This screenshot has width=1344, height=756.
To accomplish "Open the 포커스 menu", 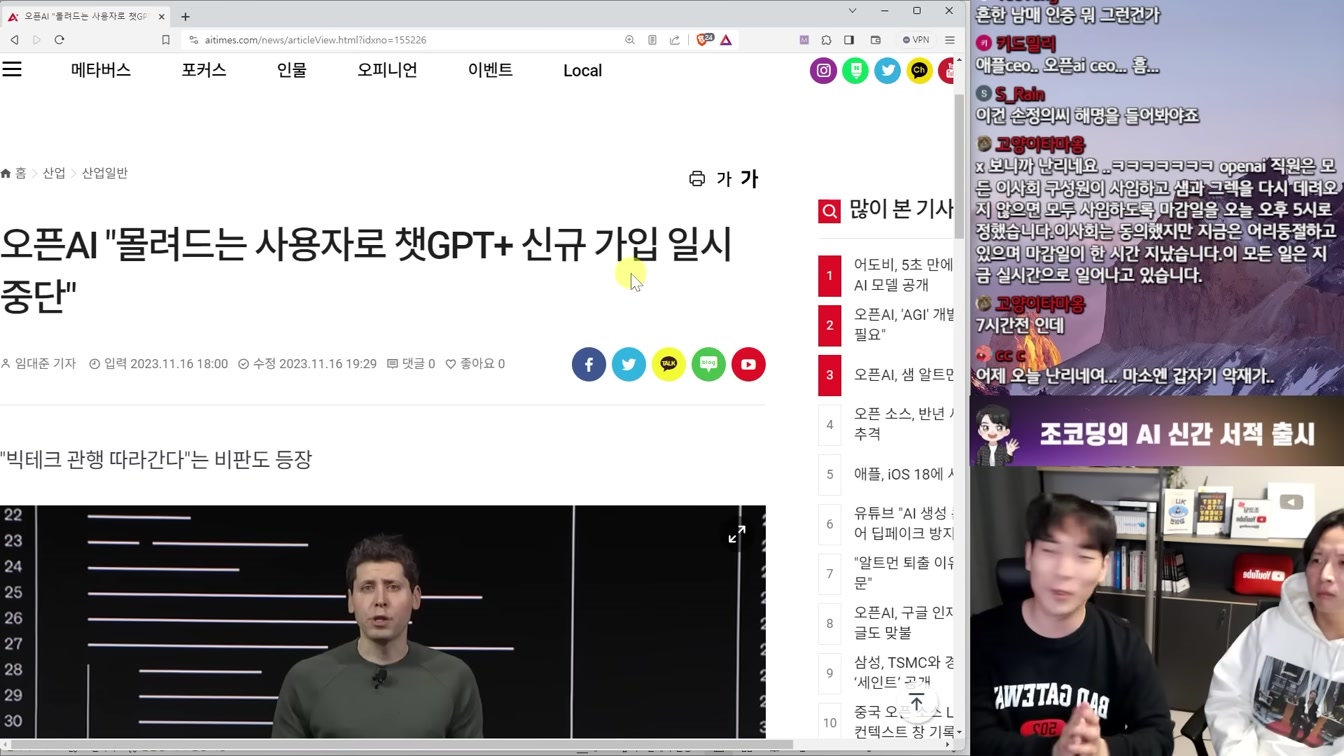I will click(x=204, y=70).
